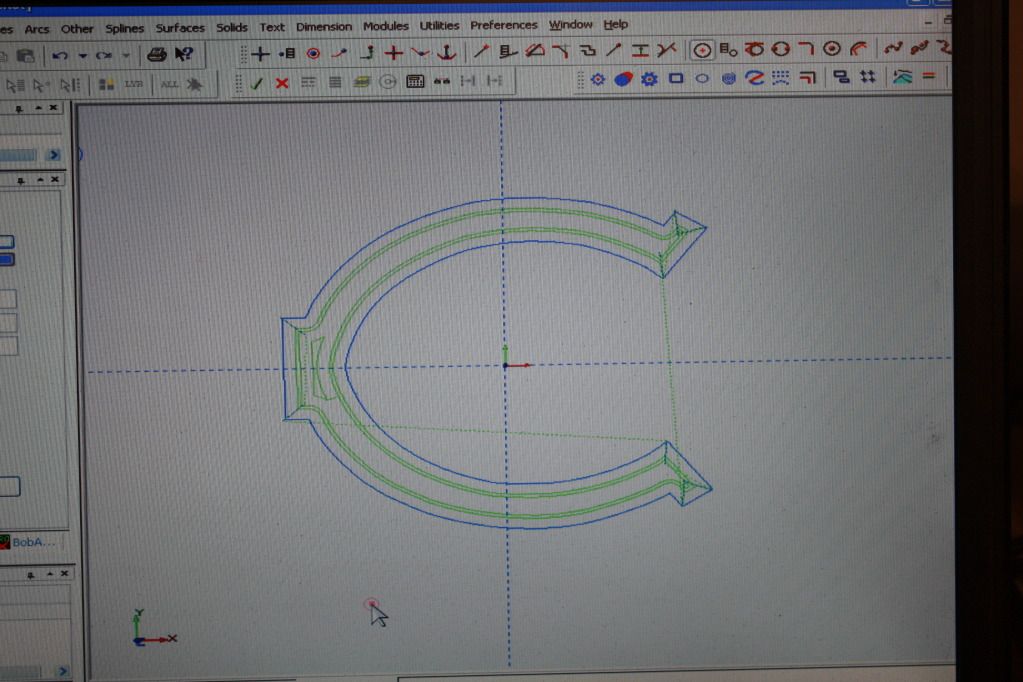The width and height of the screenshot is (1023, 682).
Task: Select the red concentric circle tool
Action: [x=832, y=48]
